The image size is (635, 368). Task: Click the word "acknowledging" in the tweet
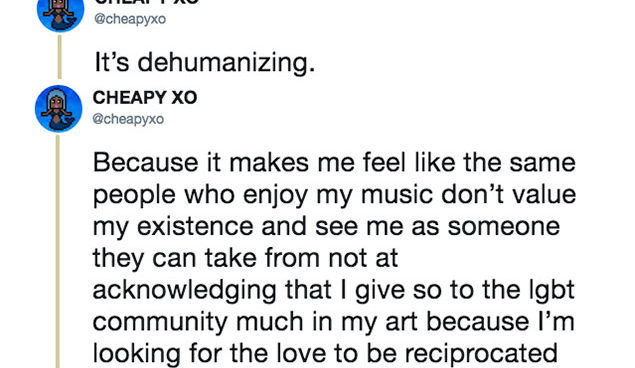click(x=184, y=291)
